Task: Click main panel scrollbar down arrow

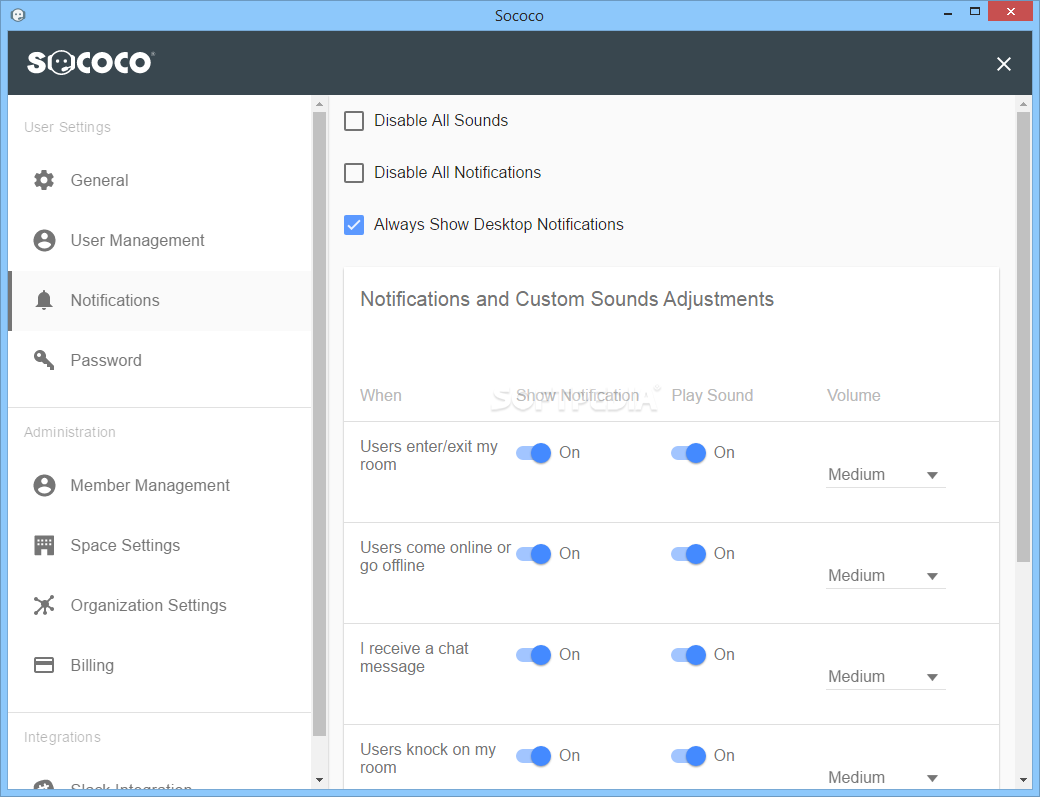Action: [1023, 780]
